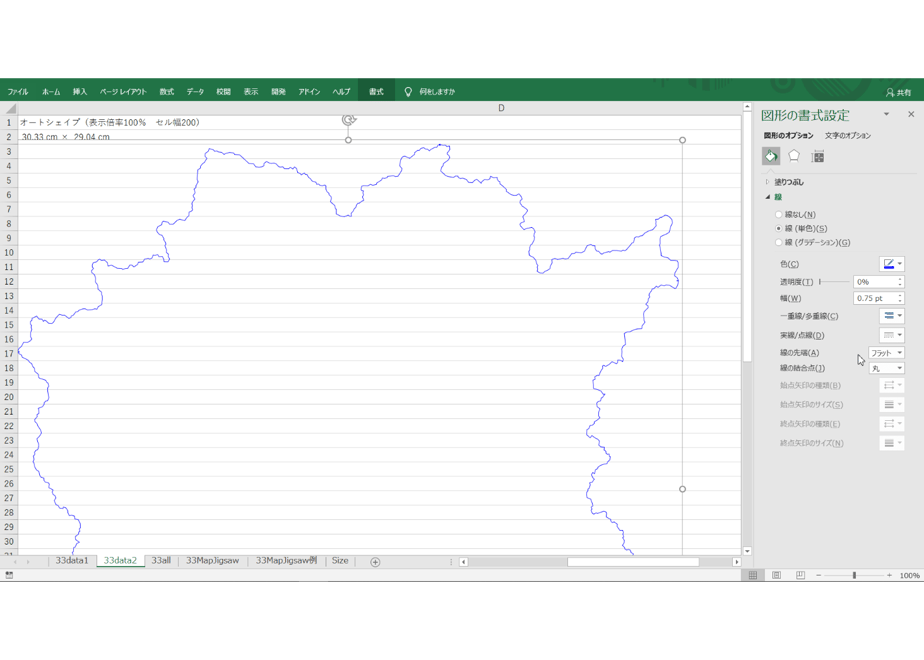Open the Effects pentagon icon tab
The height and width of the screenshot is (660, 924).
pyautogui.click(x=794, y=156)
